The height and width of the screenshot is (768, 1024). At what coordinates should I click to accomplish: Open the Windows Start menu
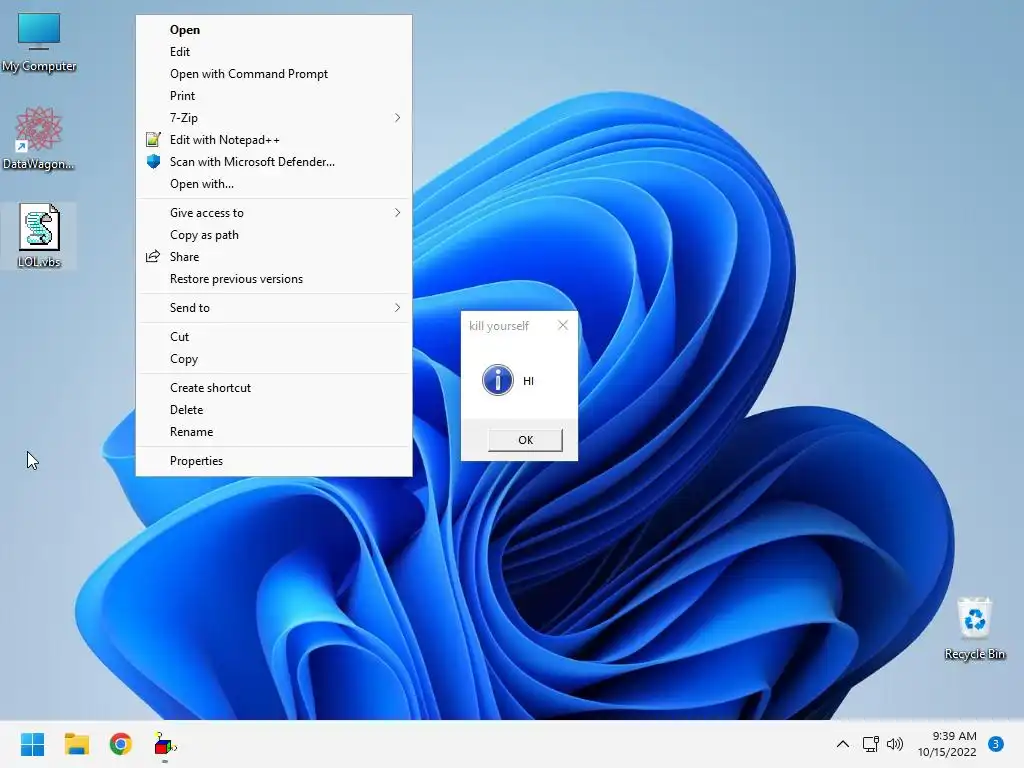[x=32, y=744]
